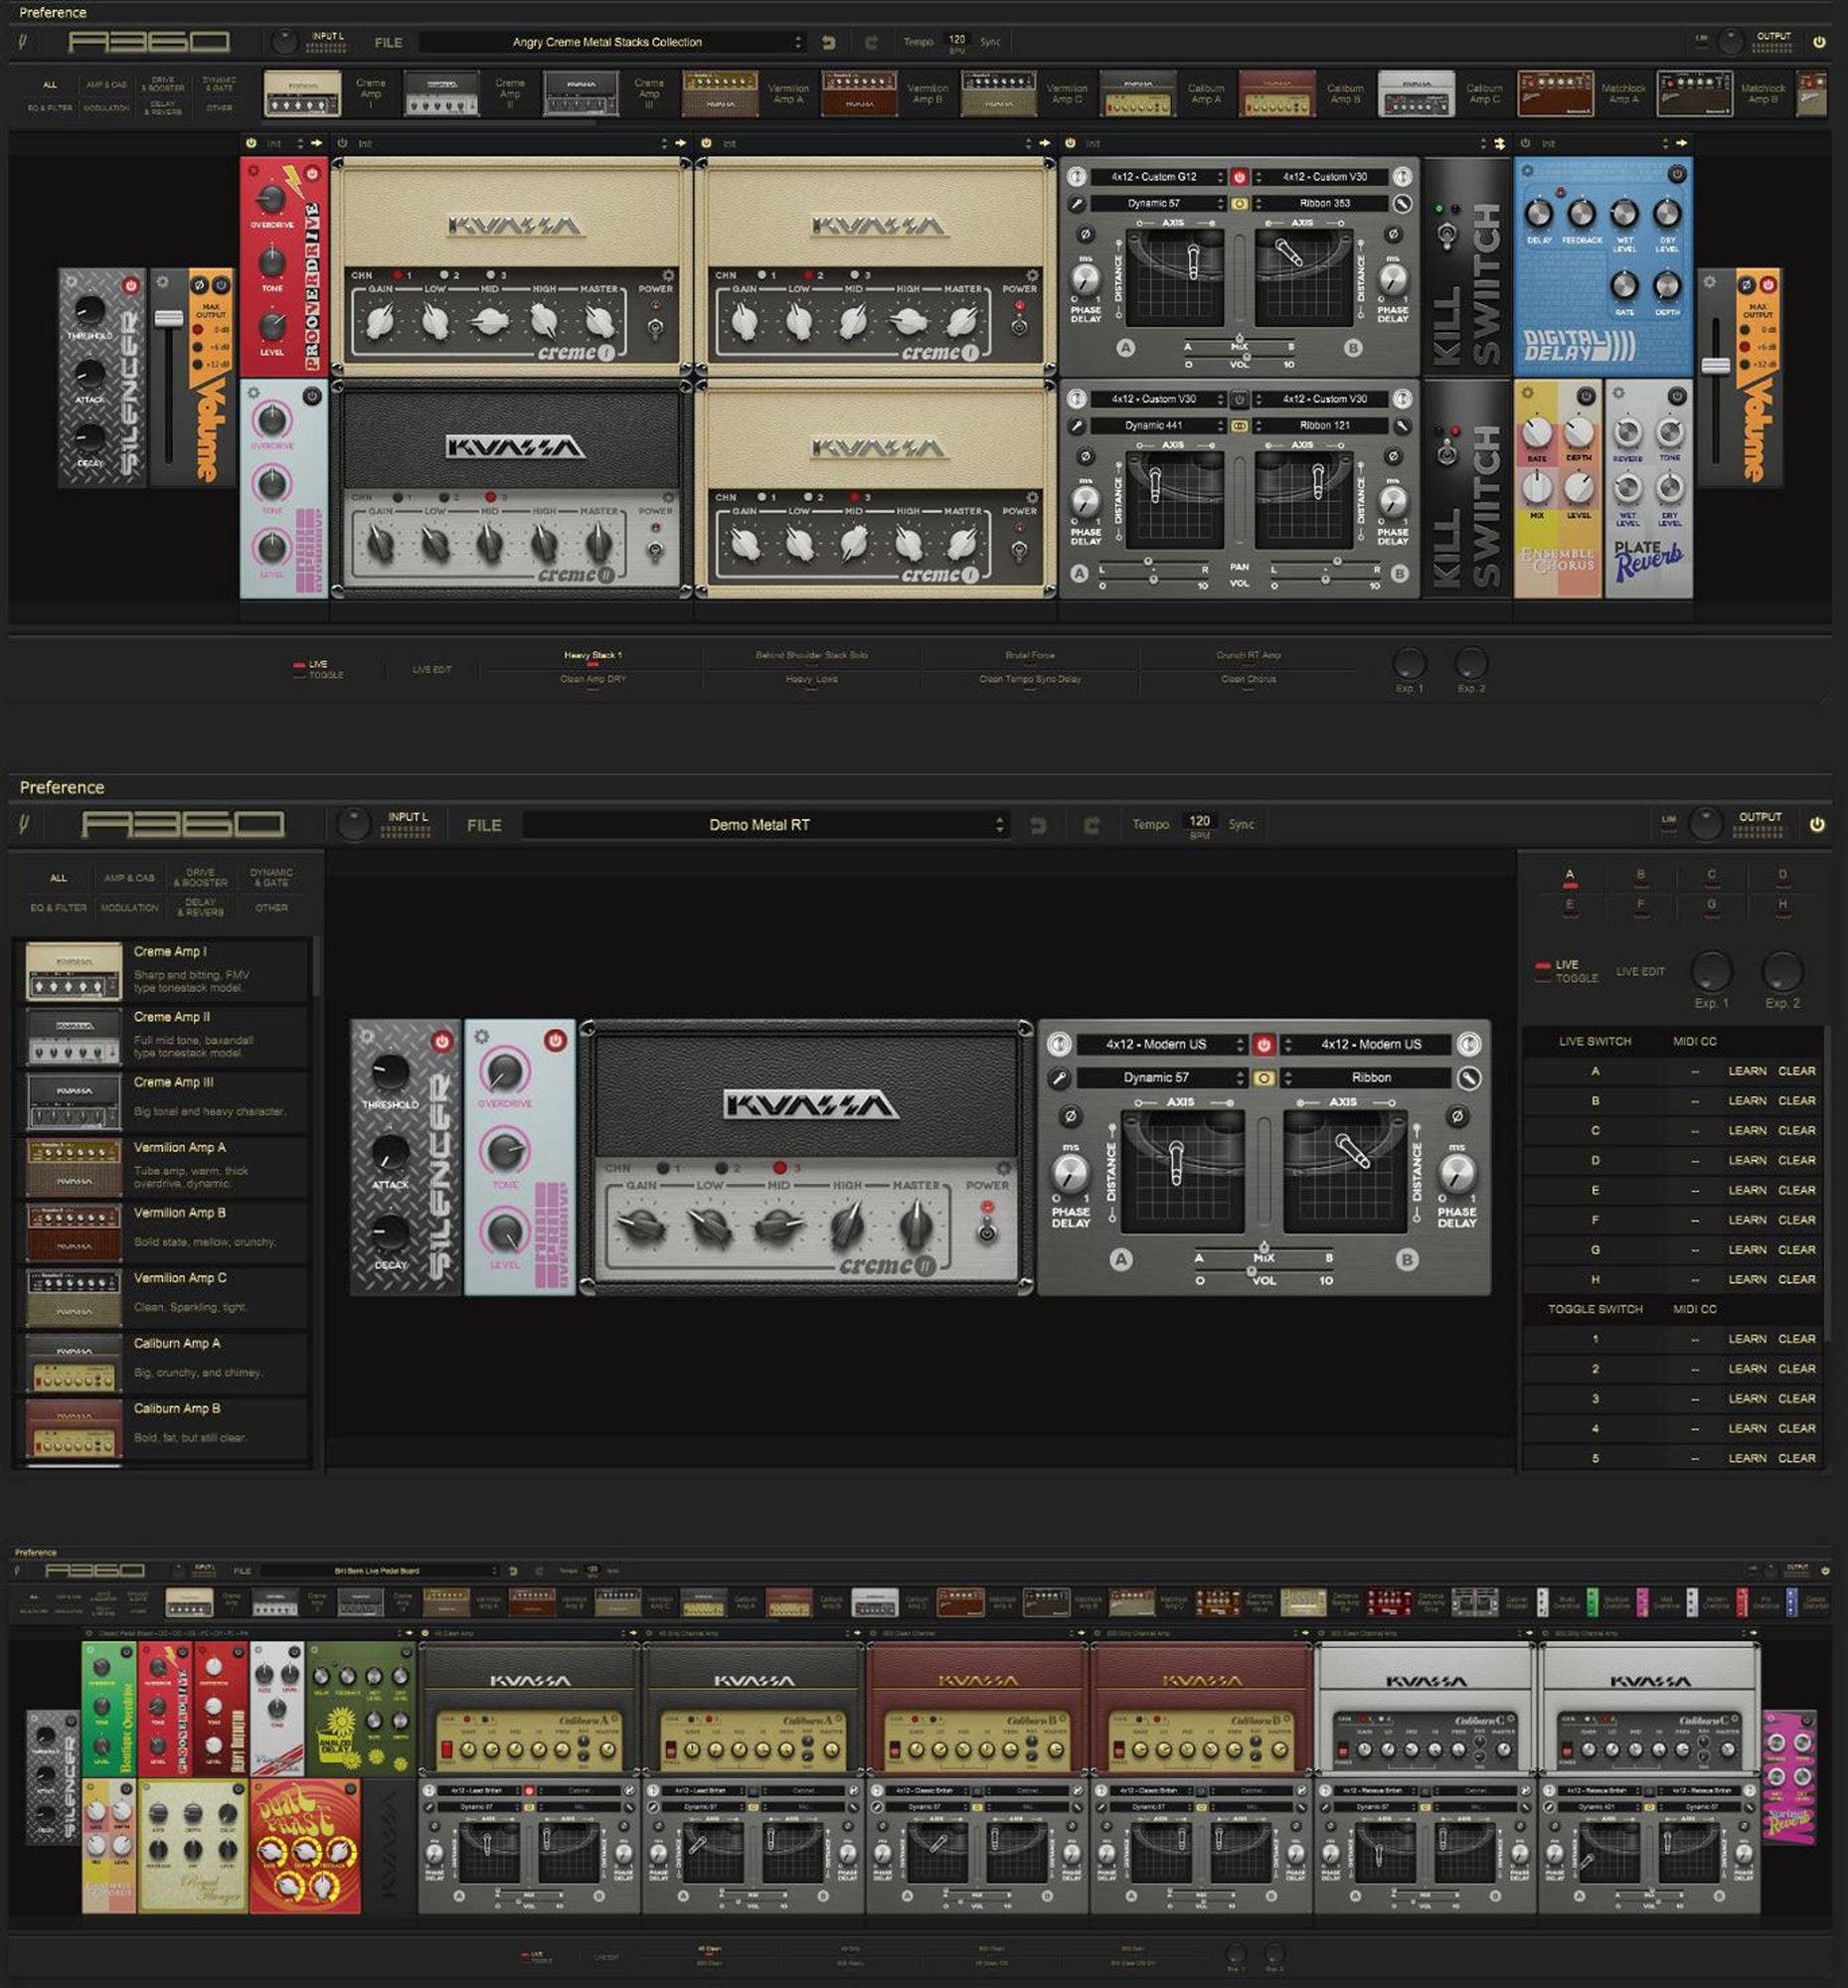This screenshot has width=1848, height=1988.
Task: Open Preference menu in Demo Metal RT window
Action: (x=62, y=787)
